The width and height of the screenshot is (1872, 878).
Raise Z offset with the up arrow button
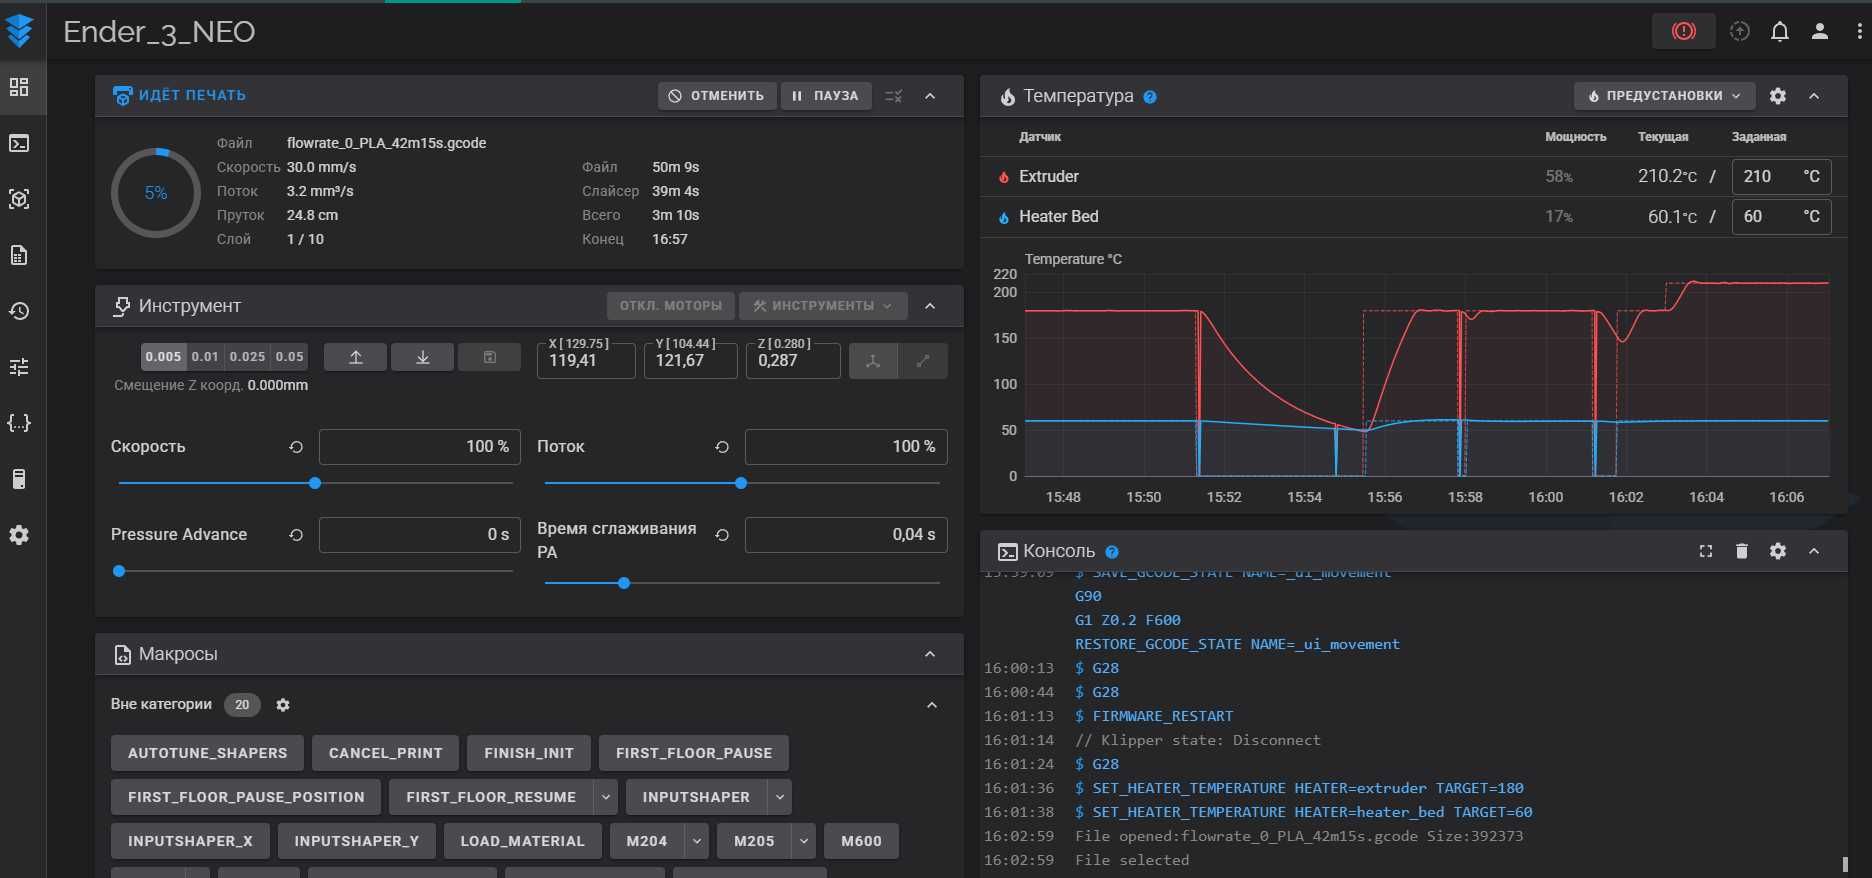pos(355,357)
